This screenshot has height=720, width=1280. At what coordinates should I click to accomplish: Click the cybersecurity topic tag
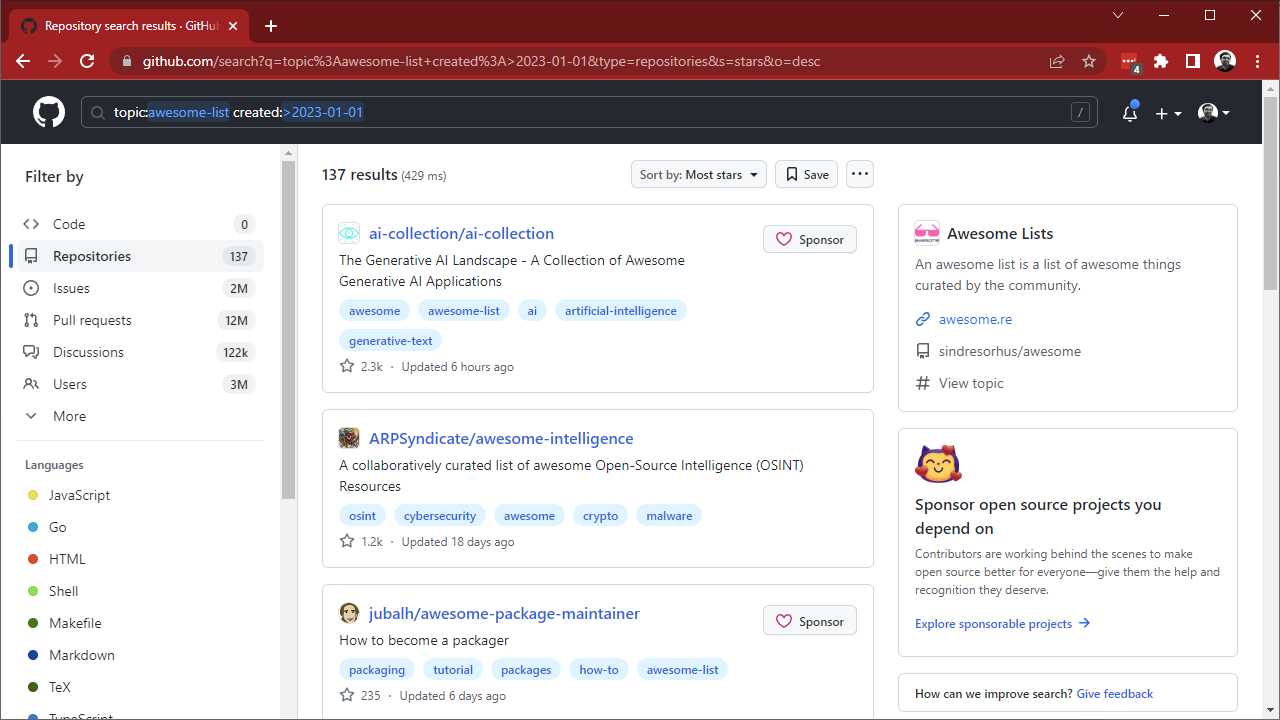[440, 516]
